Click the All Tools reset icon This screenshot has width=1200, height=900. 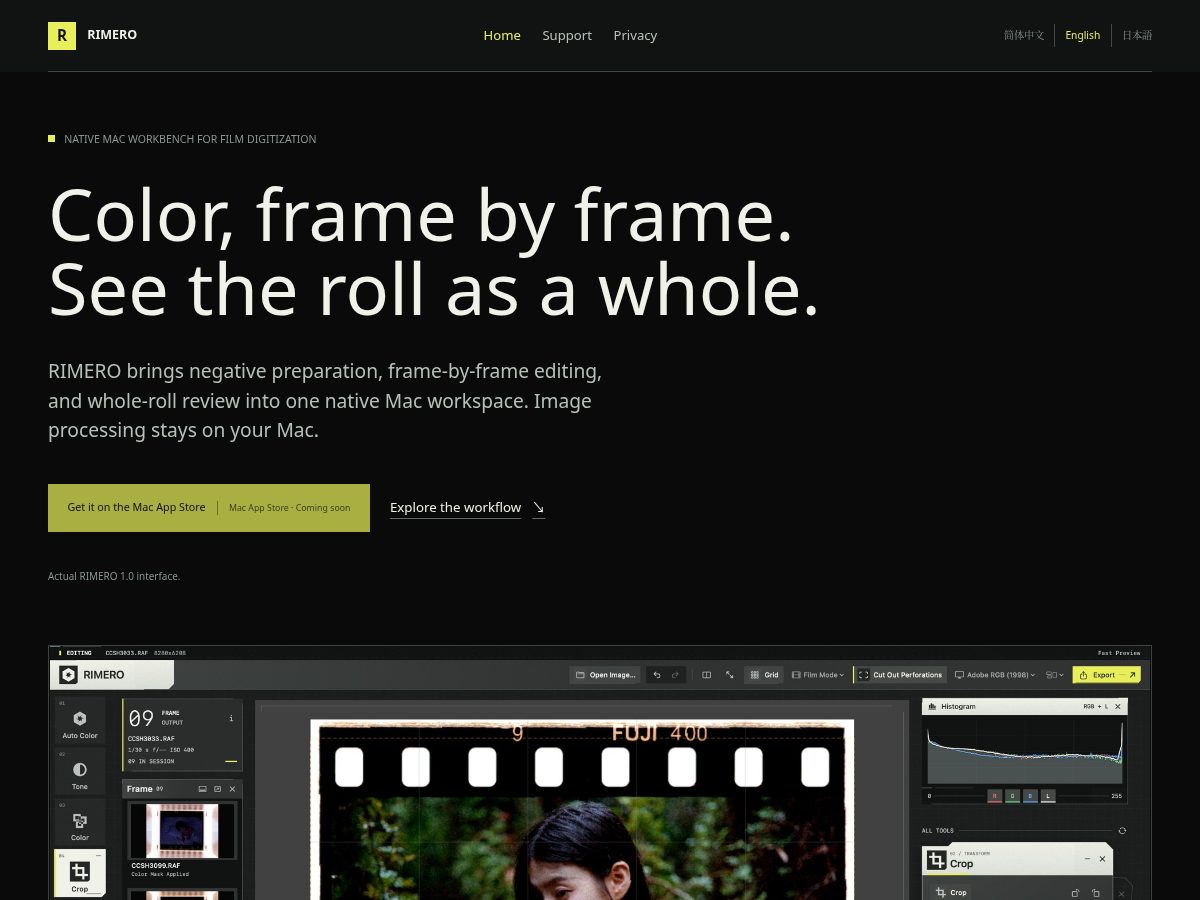(1122, 831)
